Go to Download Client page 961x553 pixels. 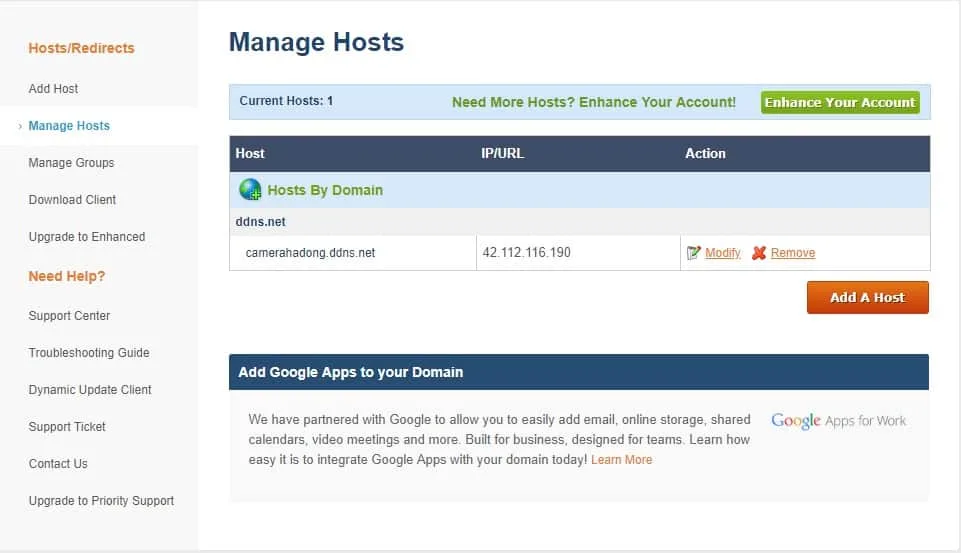72,200
